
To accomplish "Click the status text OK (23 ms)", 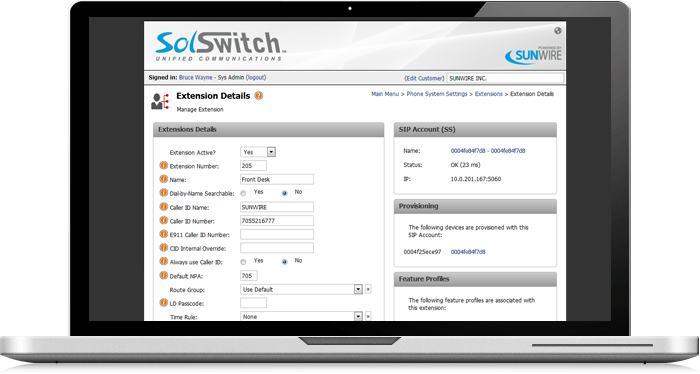I will 465,165.
